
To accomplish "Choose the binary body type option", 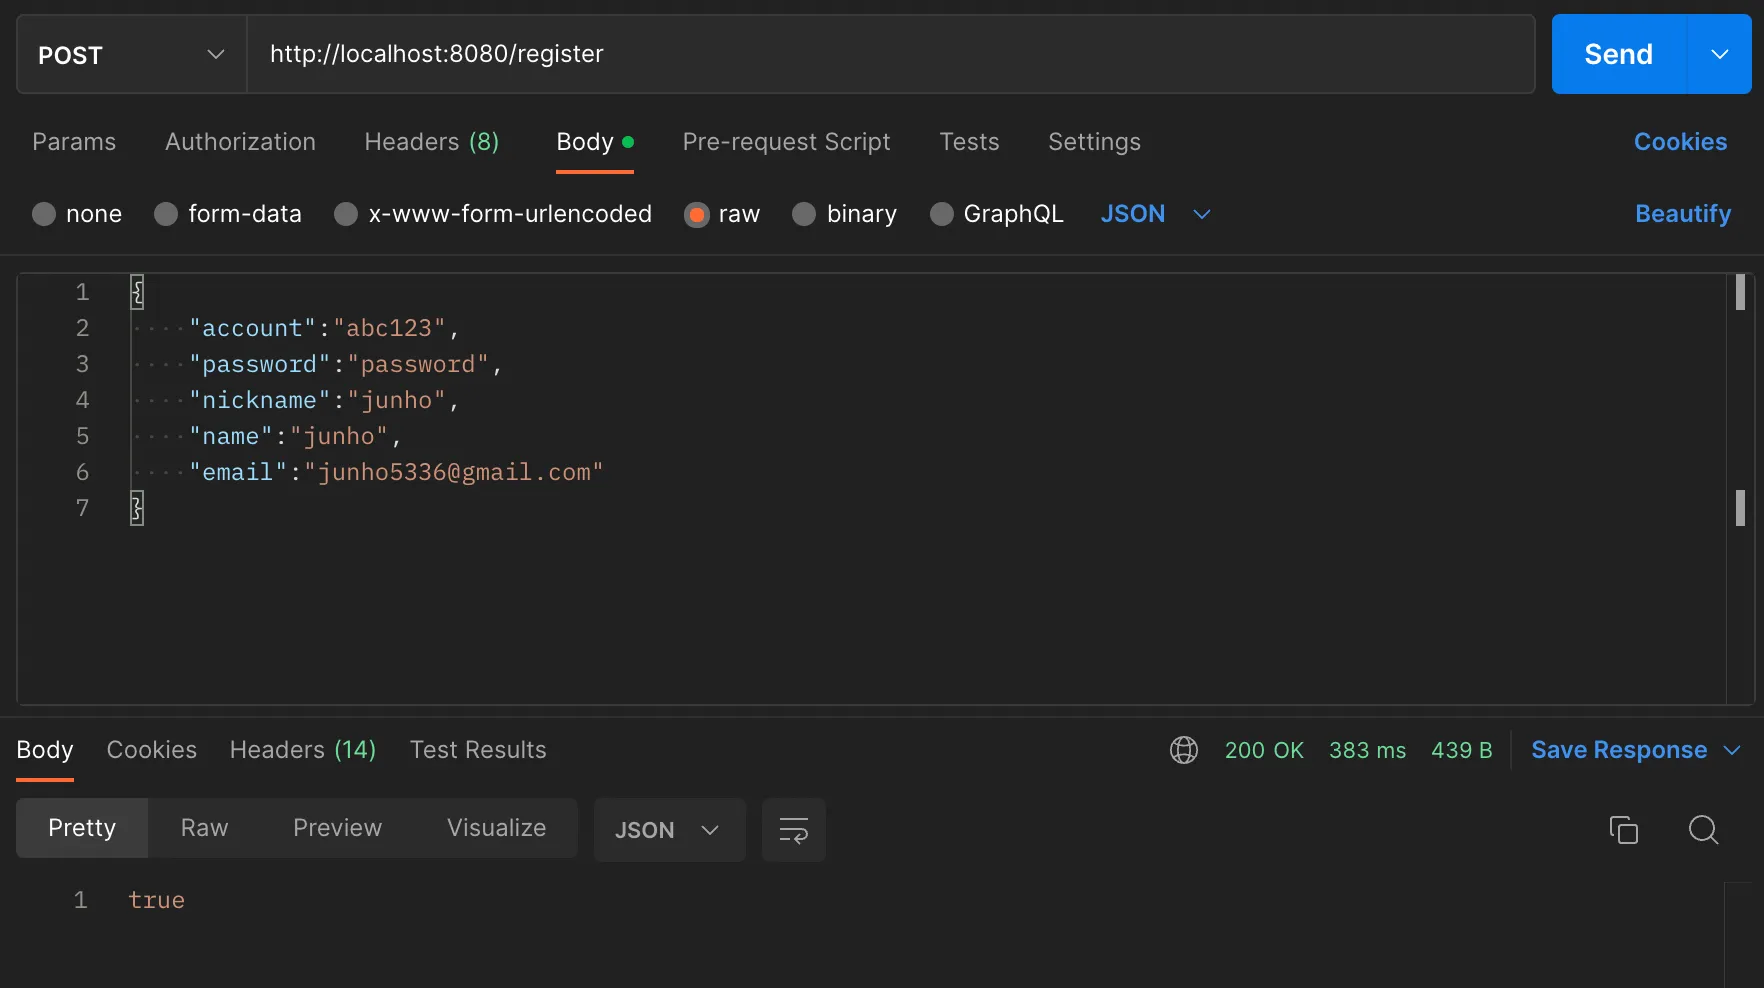I will (804, 214).
